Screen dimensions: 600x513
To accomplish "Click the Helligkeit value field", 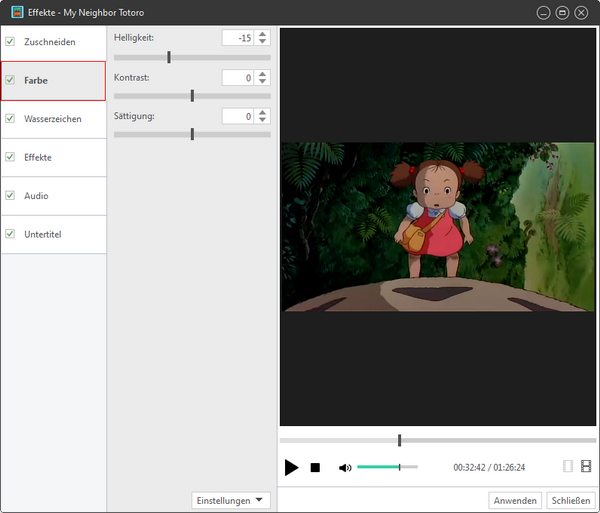I will click(x=238, y=37).
